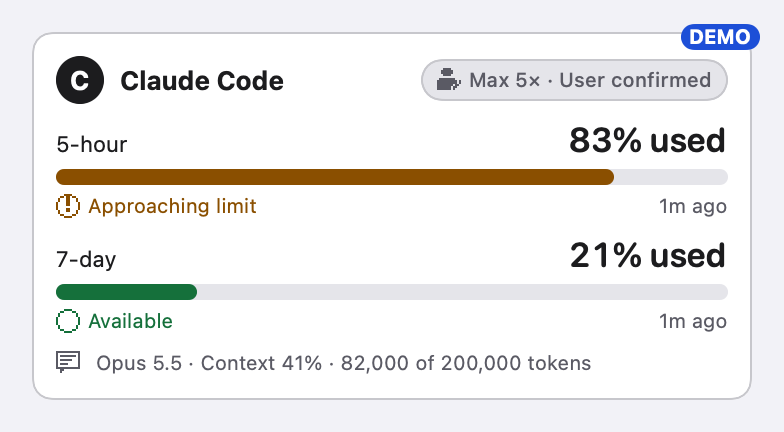Screen dimensions: 784x432
Task: Click the chat bubble context icon
Action: tap(68, 362)
